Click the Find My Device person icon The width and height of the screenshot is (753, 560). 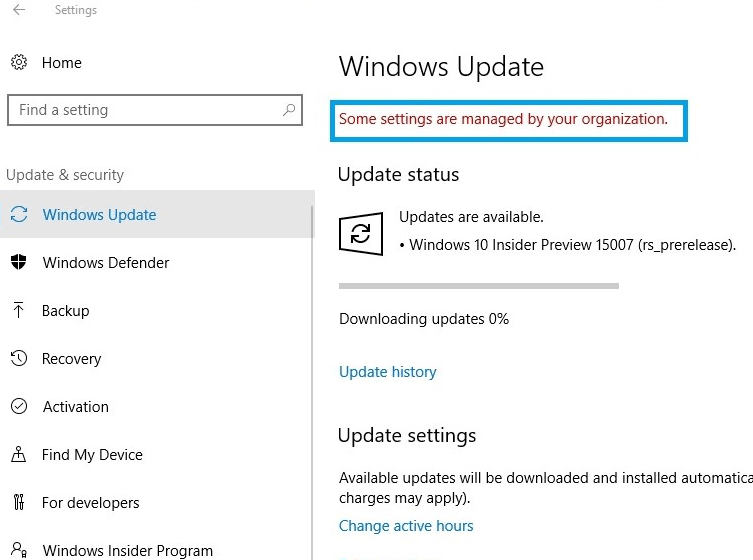tap(18, 455)
